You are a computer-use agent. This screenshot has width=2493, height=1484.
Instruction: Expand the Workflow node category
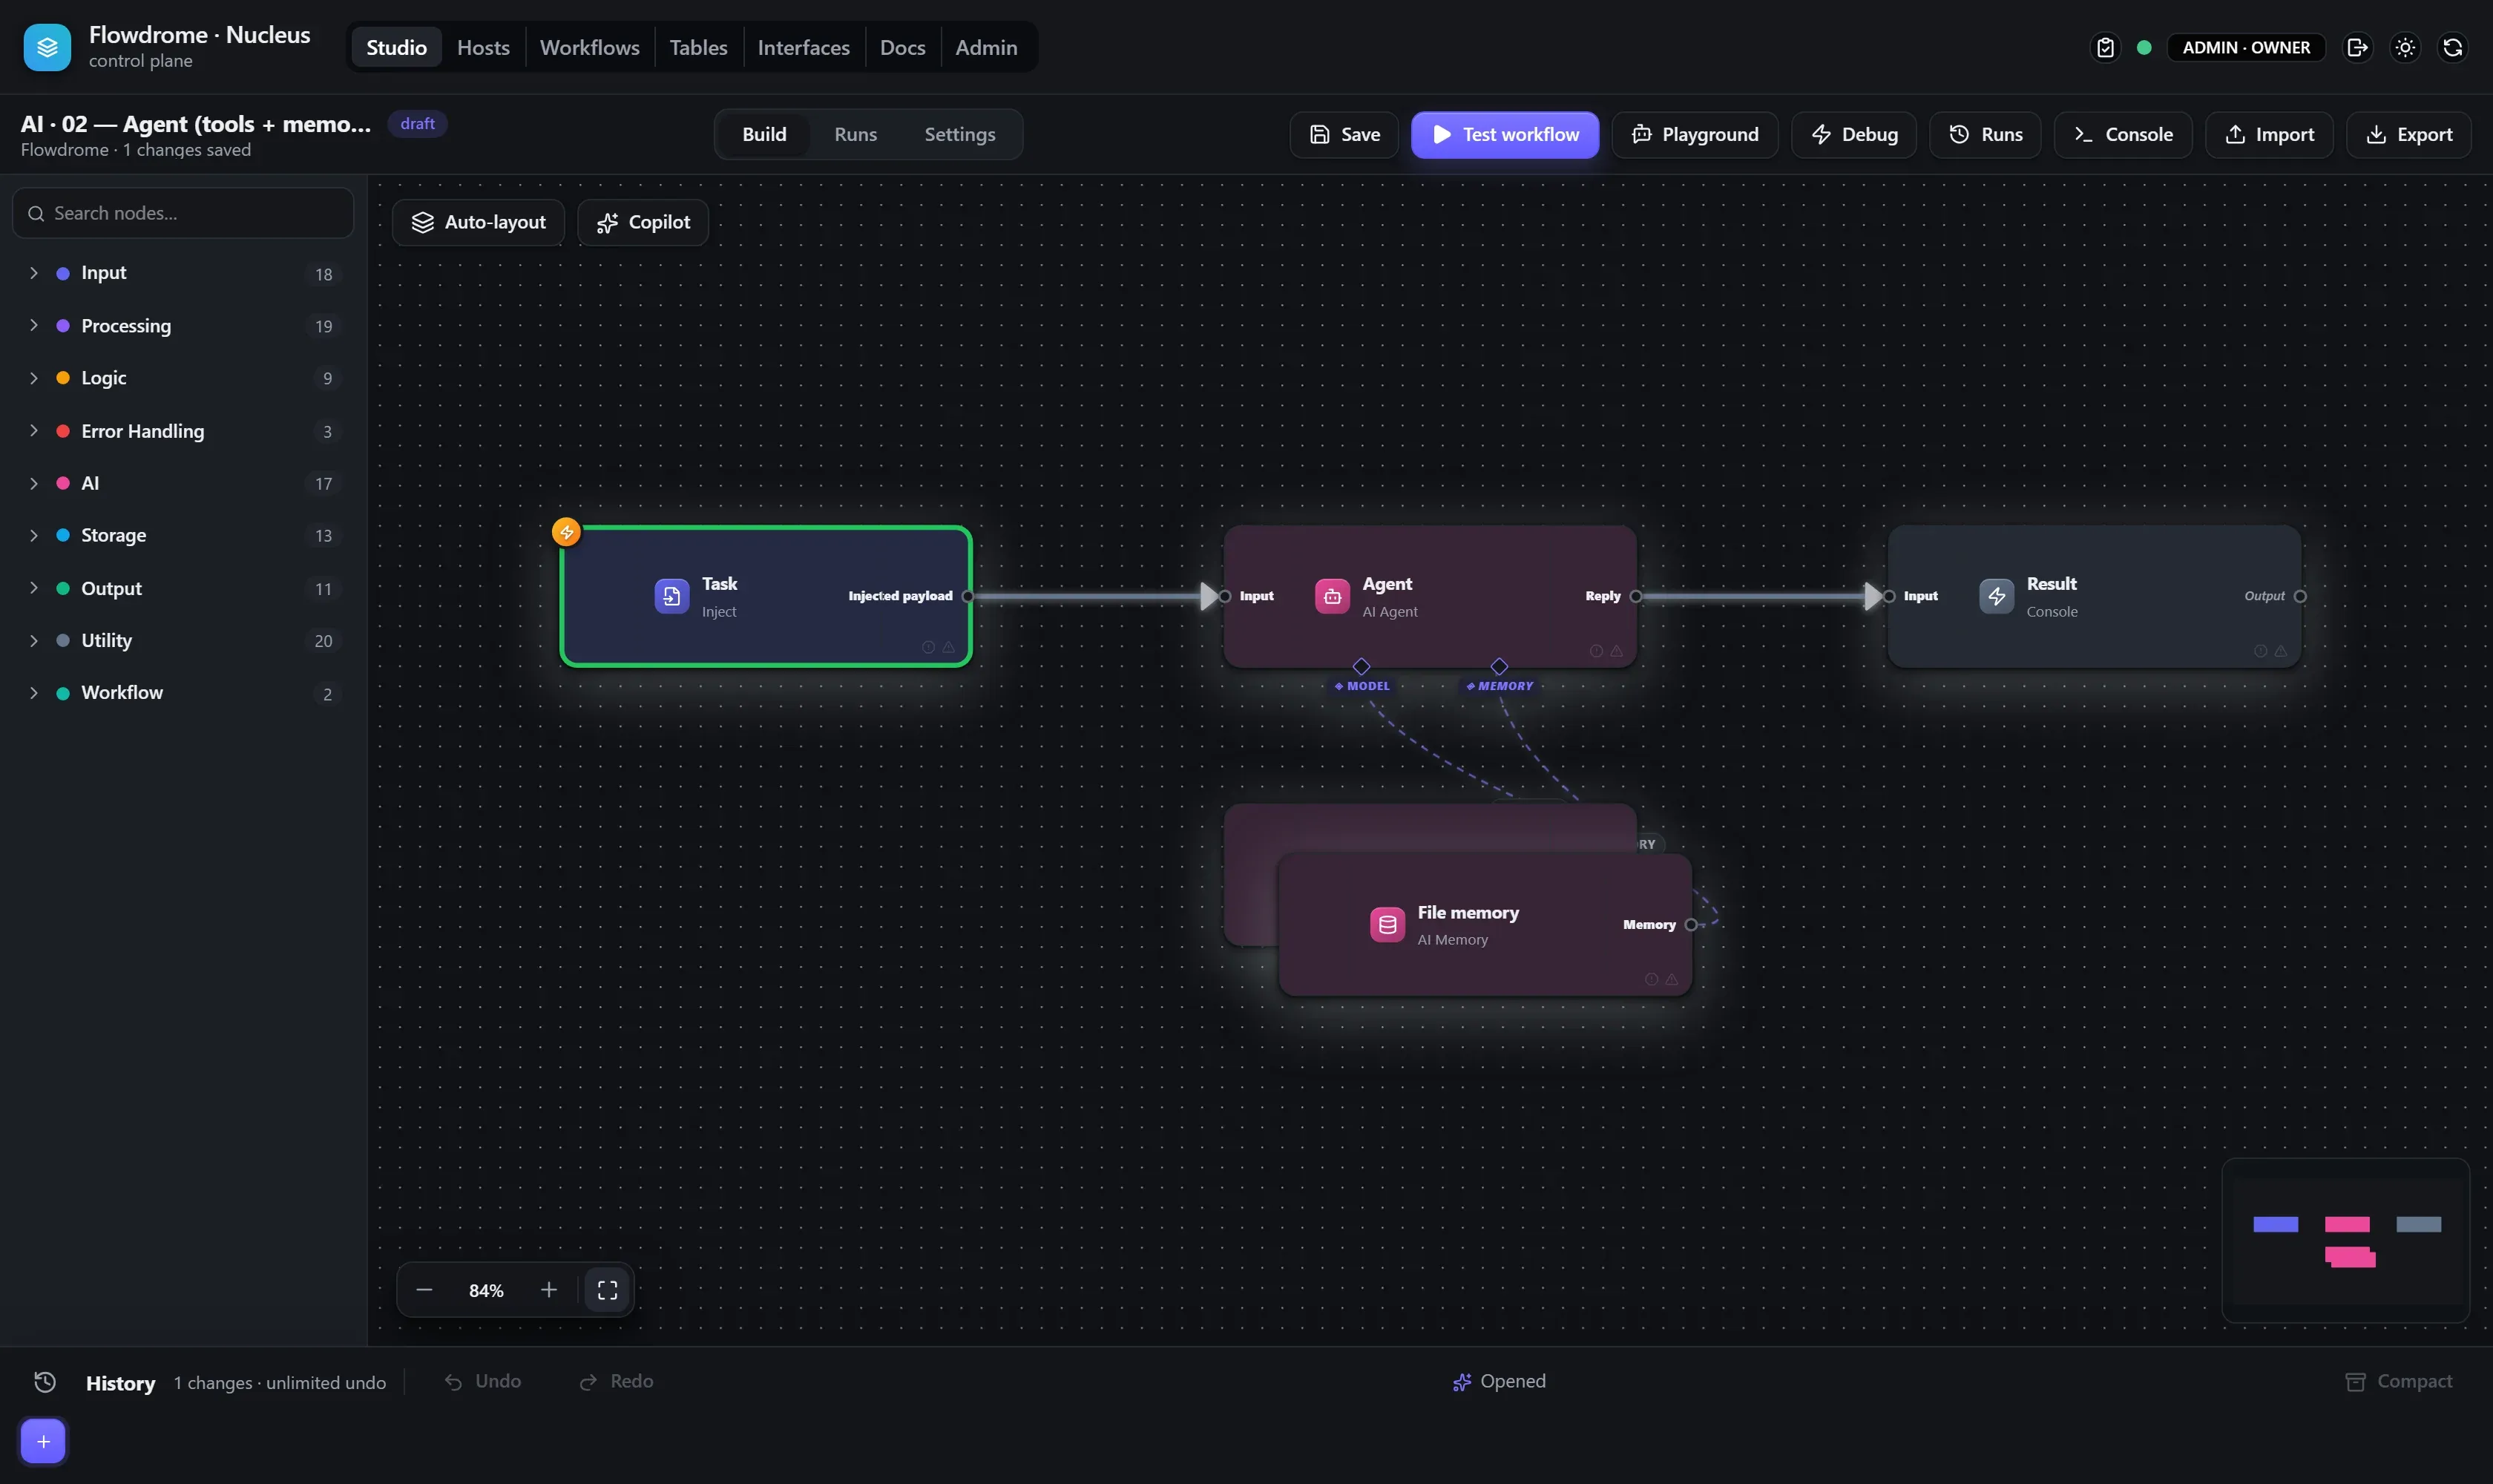tap(182, 693)
